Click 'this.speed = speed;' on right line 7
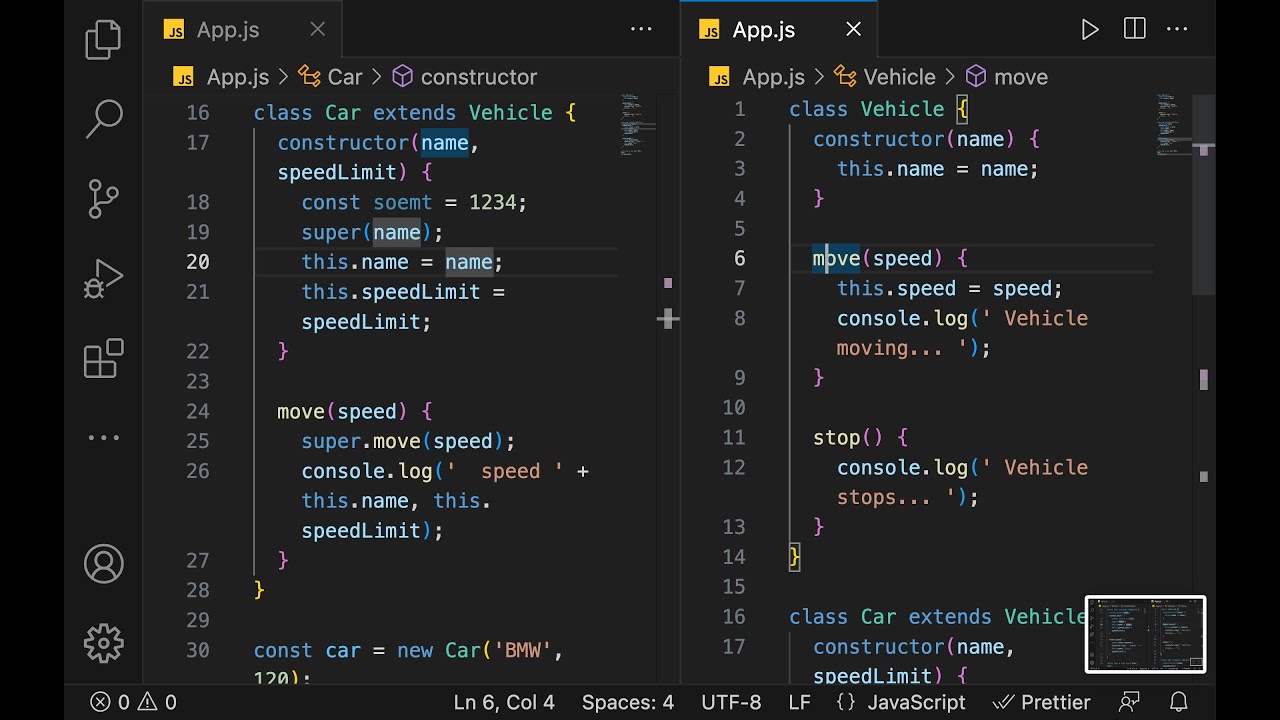This screenshot has height=720, width=1280. tap(950, 288)
